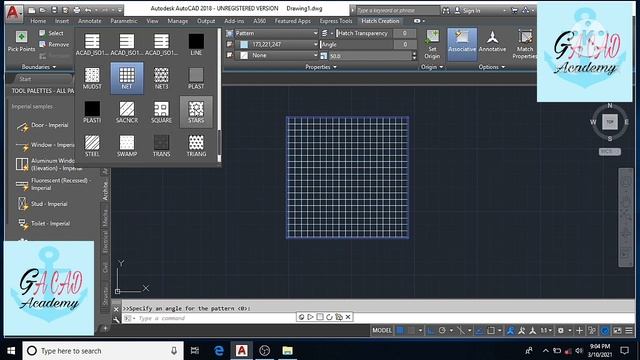The height and width of the screenshot is (360, 640).
Task: Open background color None dropdown
Action: point(276,55)
